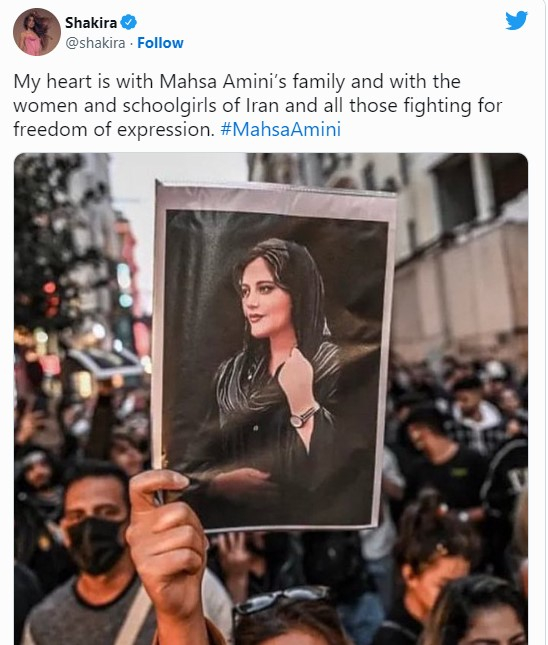Click the wristwatch in the portrait

click(304, 417)
